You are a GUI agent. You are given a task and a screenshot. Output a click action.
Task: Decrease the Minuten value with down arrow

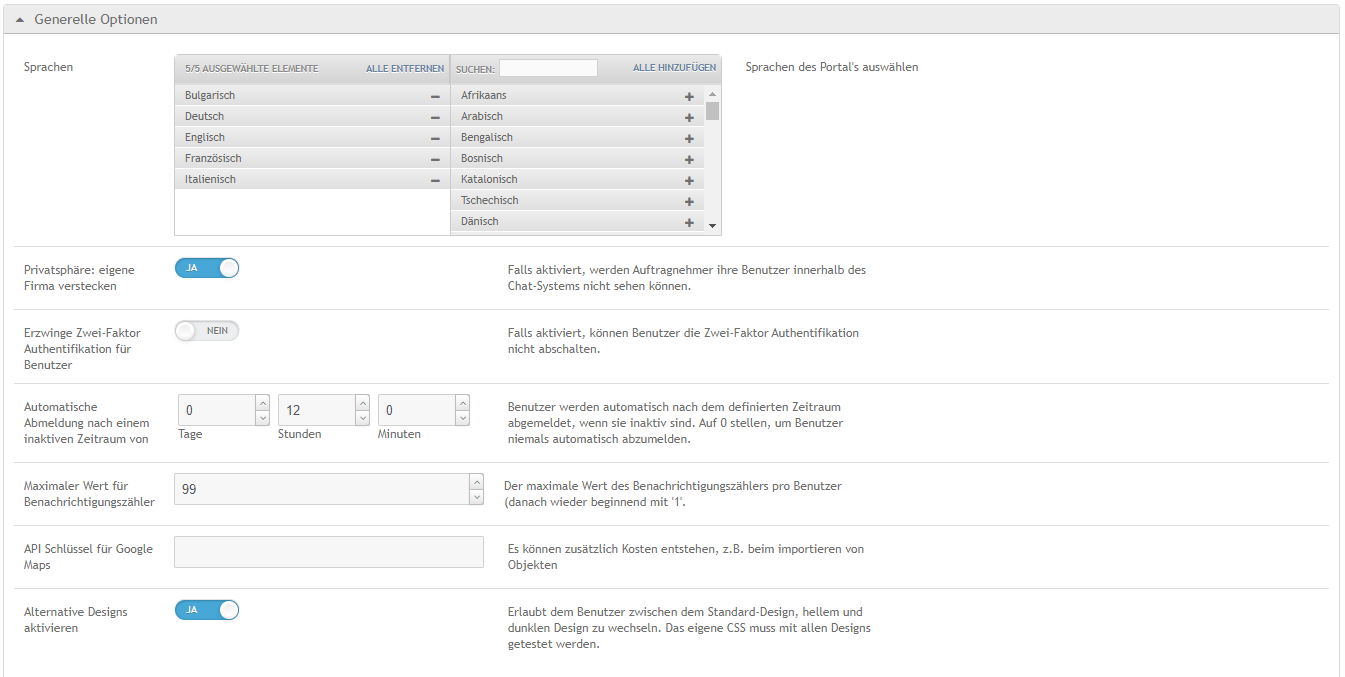click(462, 418)
